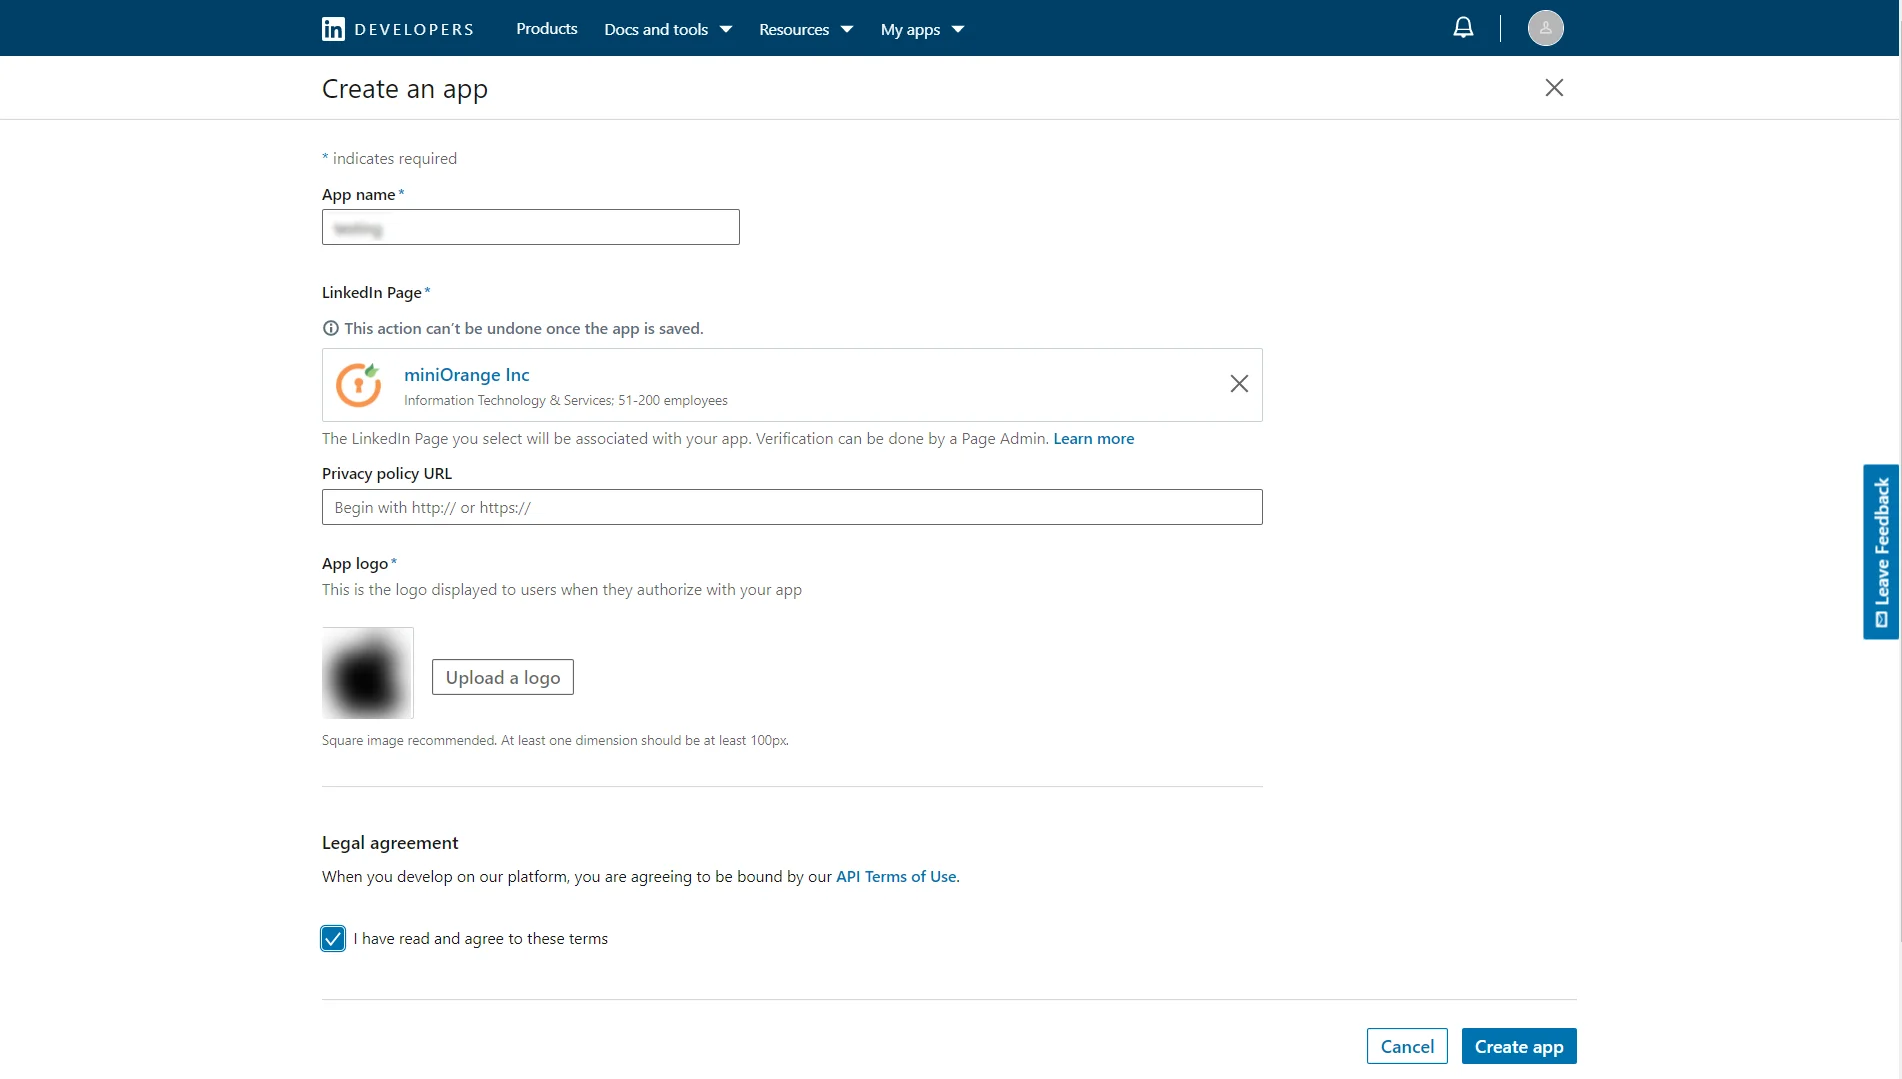Remove the selected miniOrange Inc page
The width and height of the screenshot is (1902, 1079).
click(x=1239, y=384)
